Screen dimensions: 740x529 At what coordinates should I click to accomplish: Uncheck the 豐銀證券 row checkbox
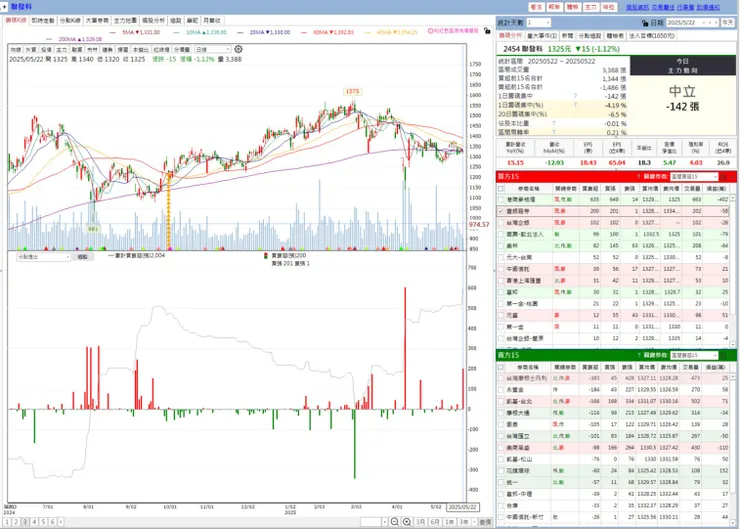click(501, 211)
